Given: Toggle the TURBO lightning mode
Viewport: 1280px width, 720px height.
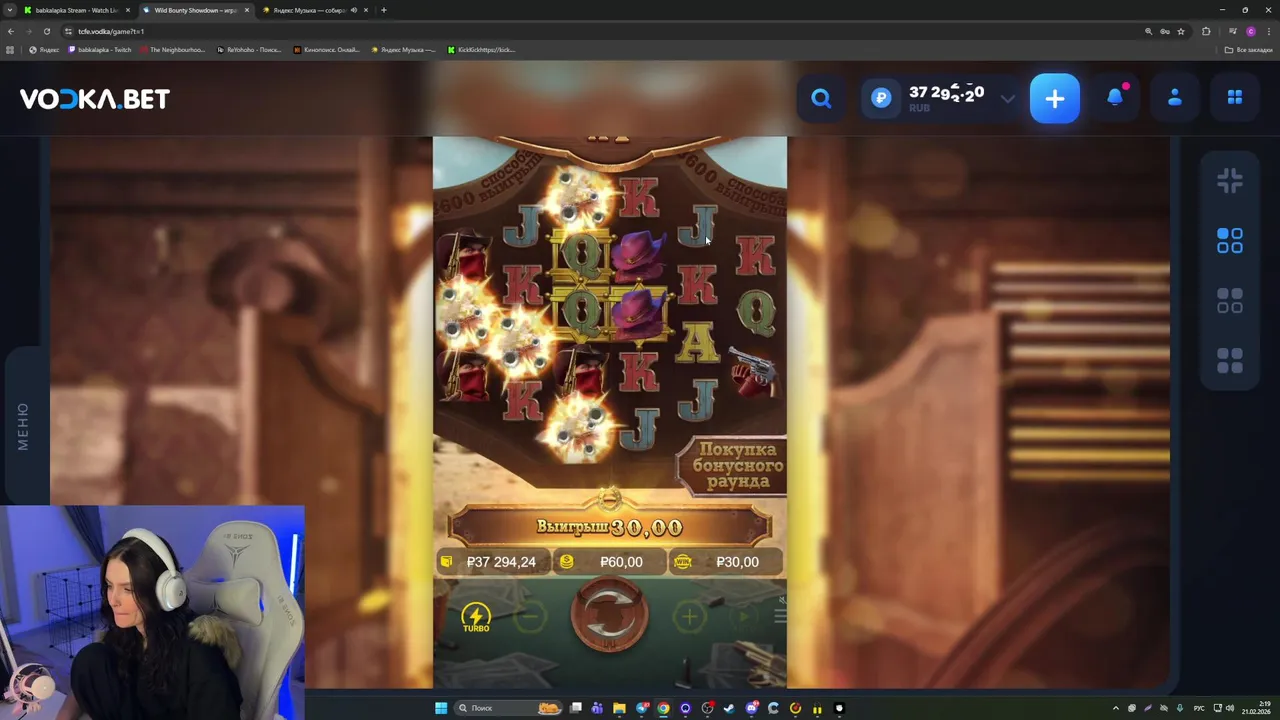Looking at the screenshot, I should (476, 618).
